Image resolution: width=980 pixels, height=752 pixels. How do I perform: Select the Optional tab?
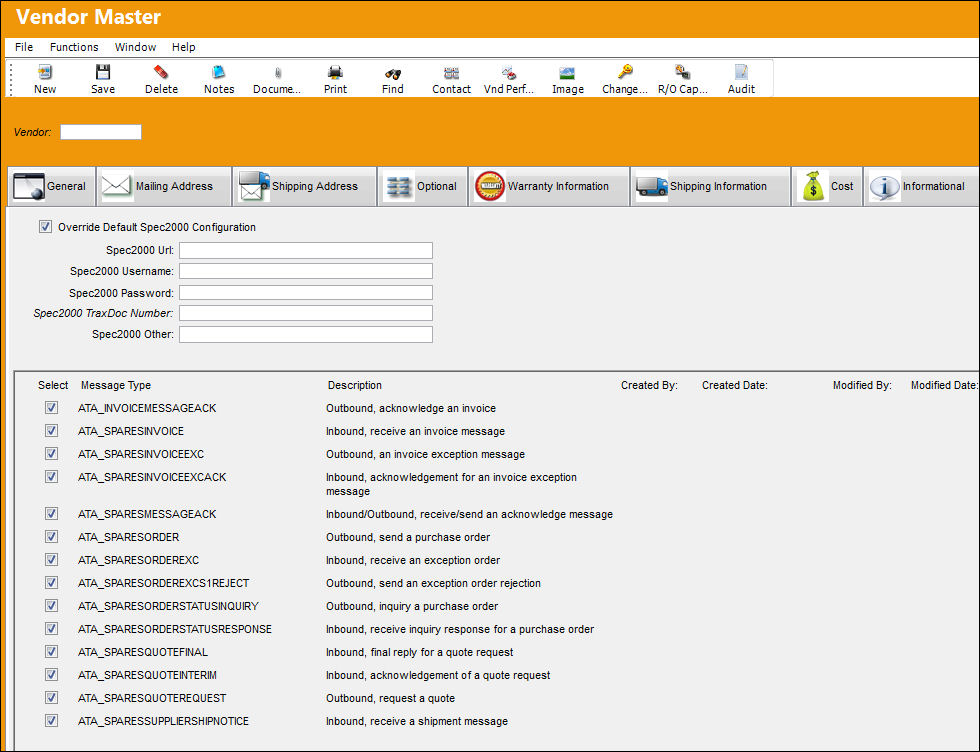(422, 186)
